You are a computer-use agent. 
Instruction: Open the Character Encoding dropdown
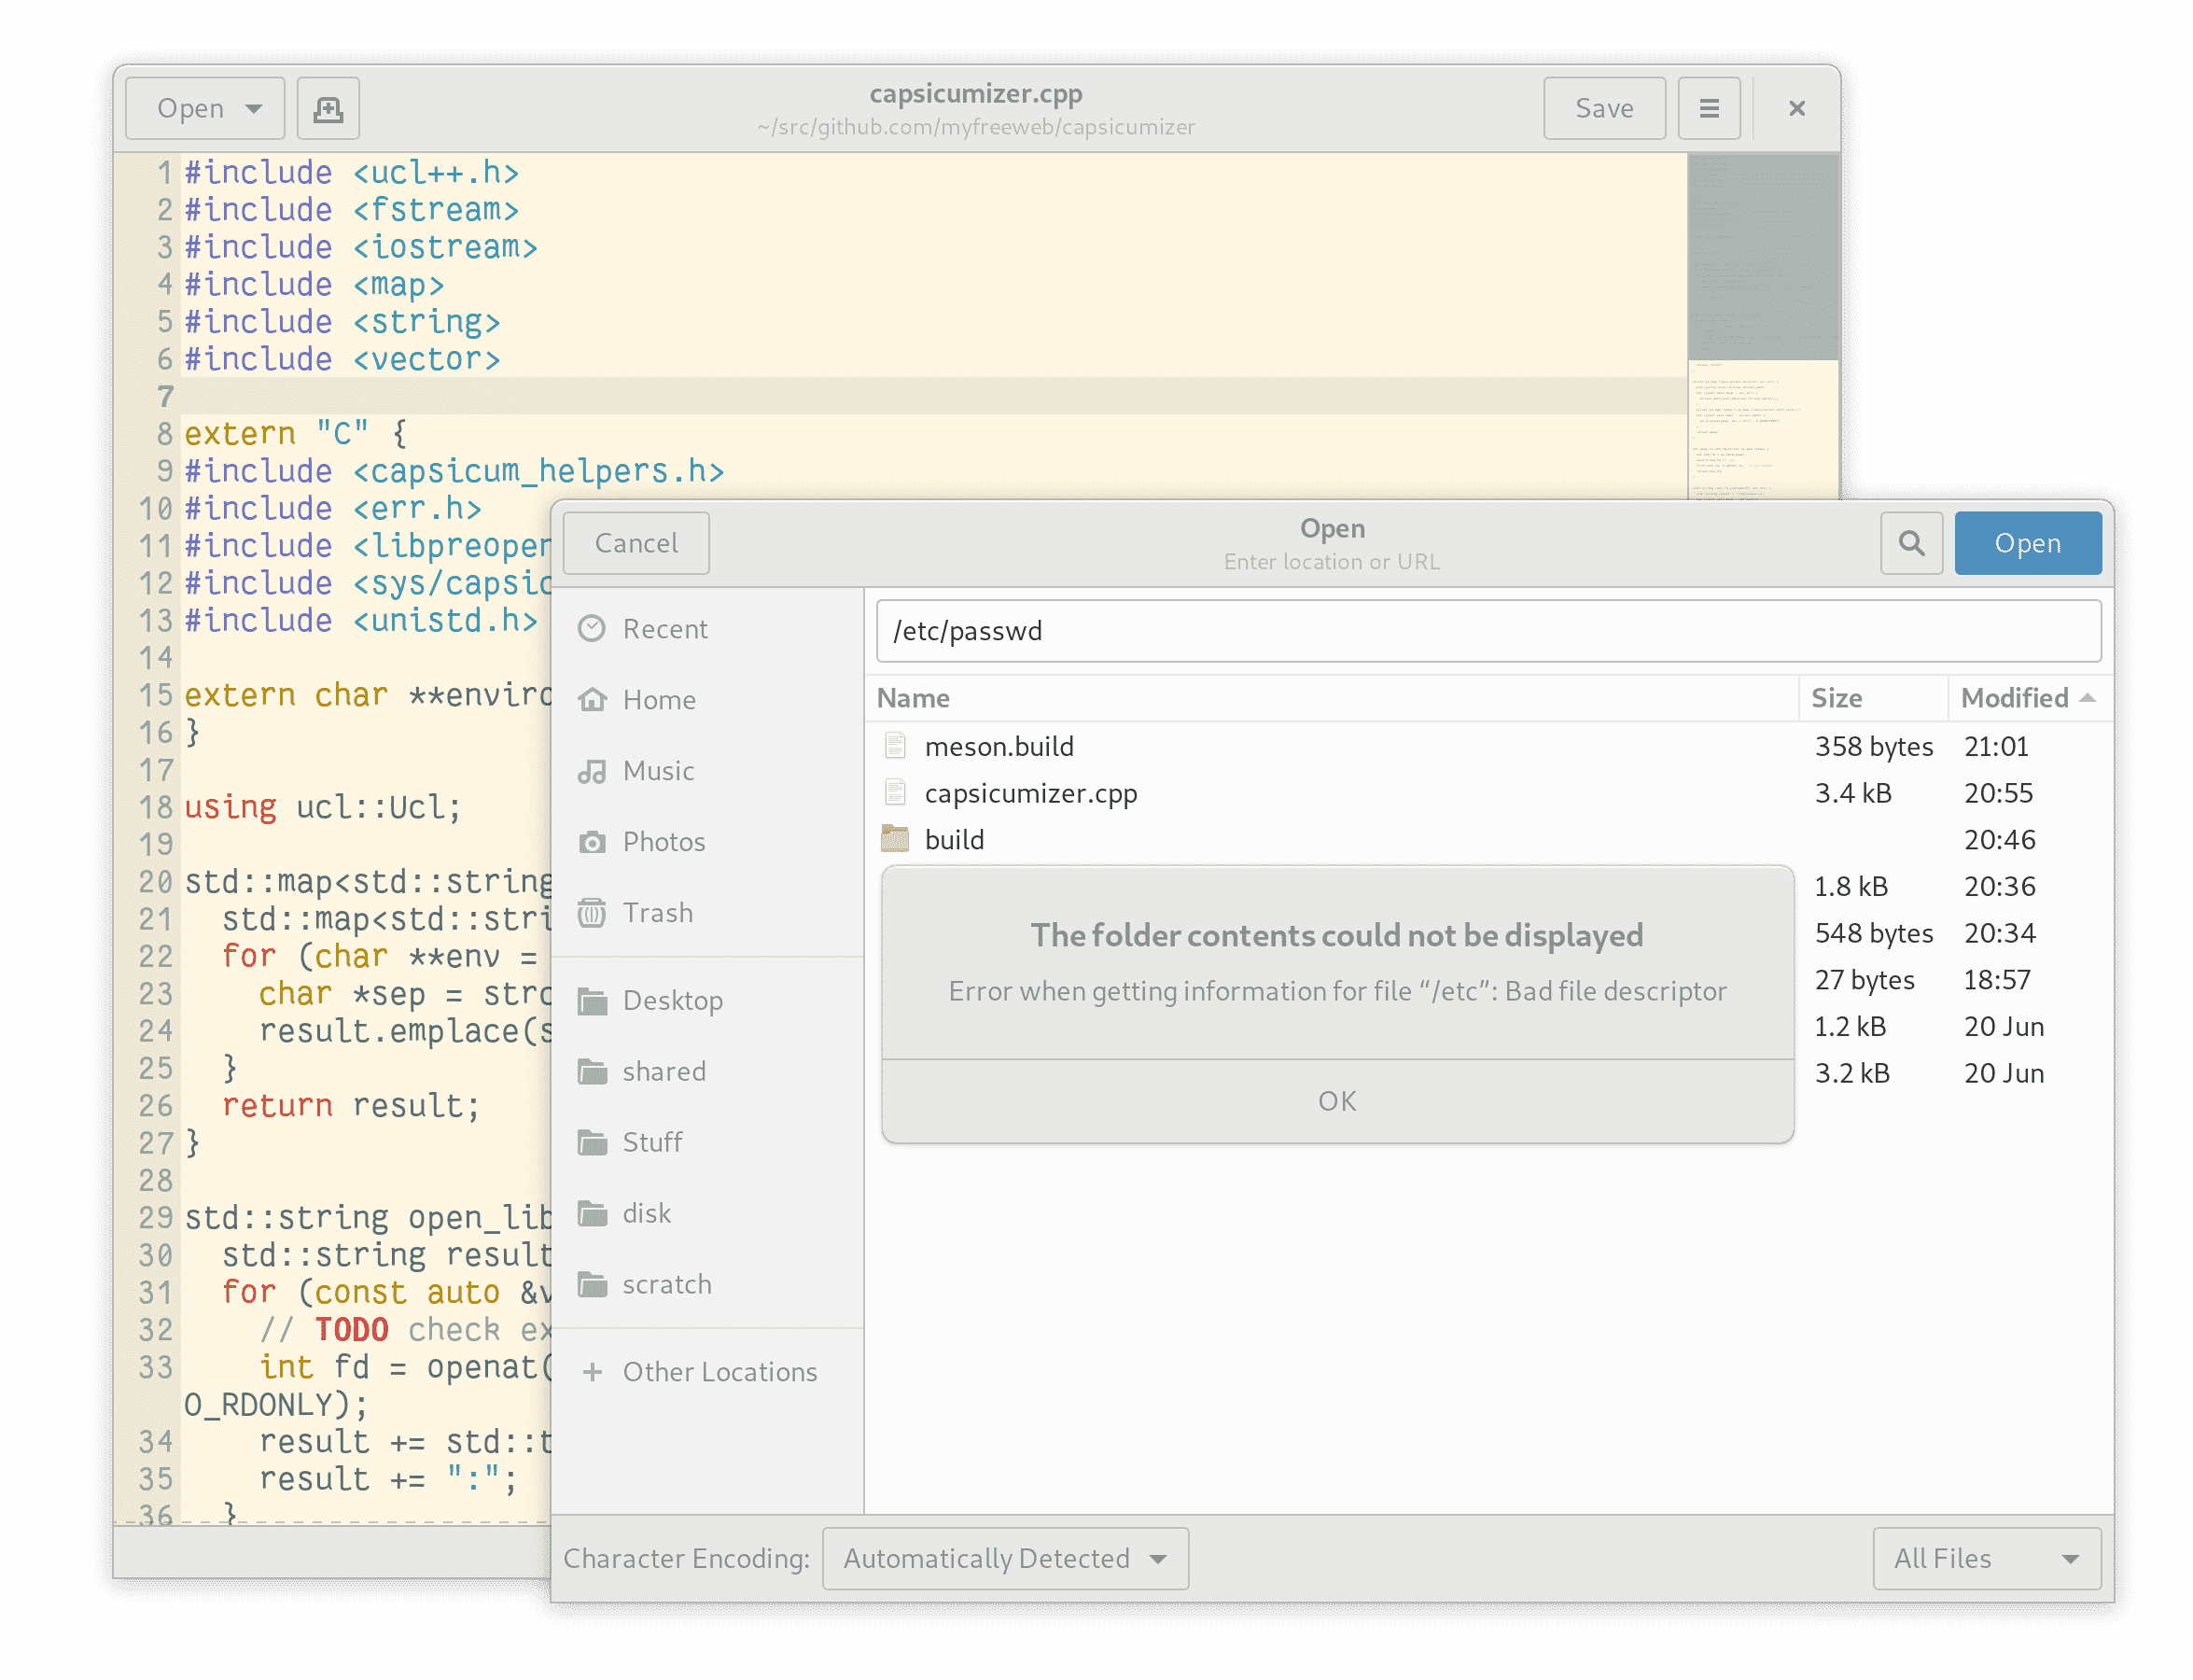coord(1005,1558)
